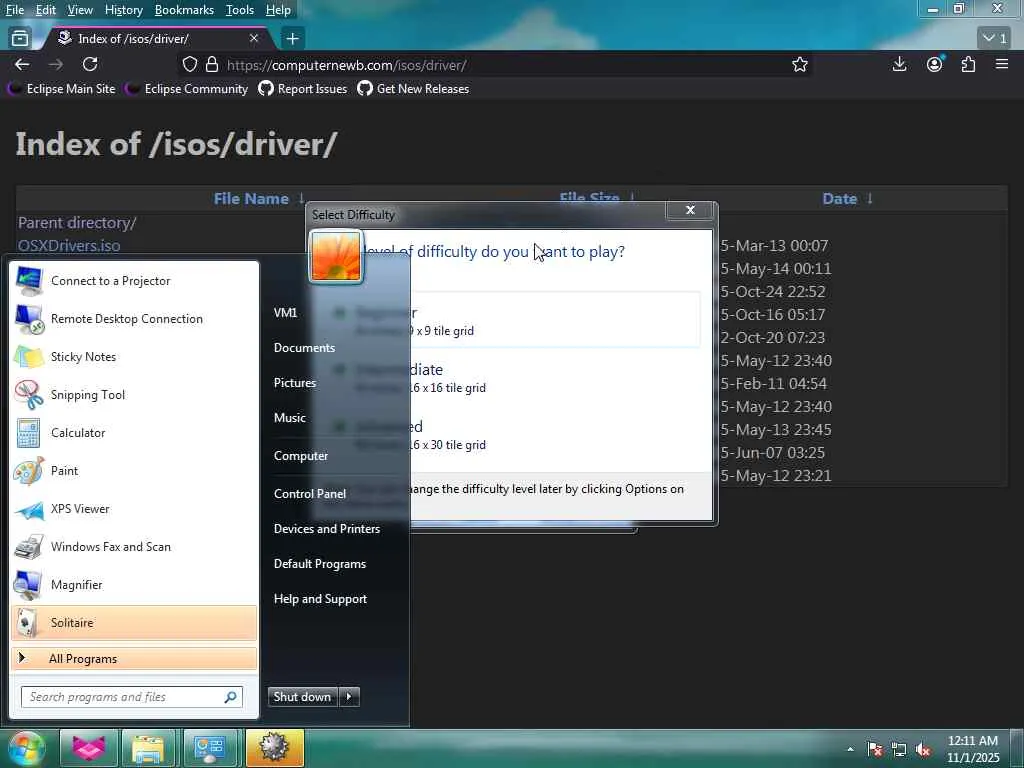Expand All Programs list

pos(134,658)
